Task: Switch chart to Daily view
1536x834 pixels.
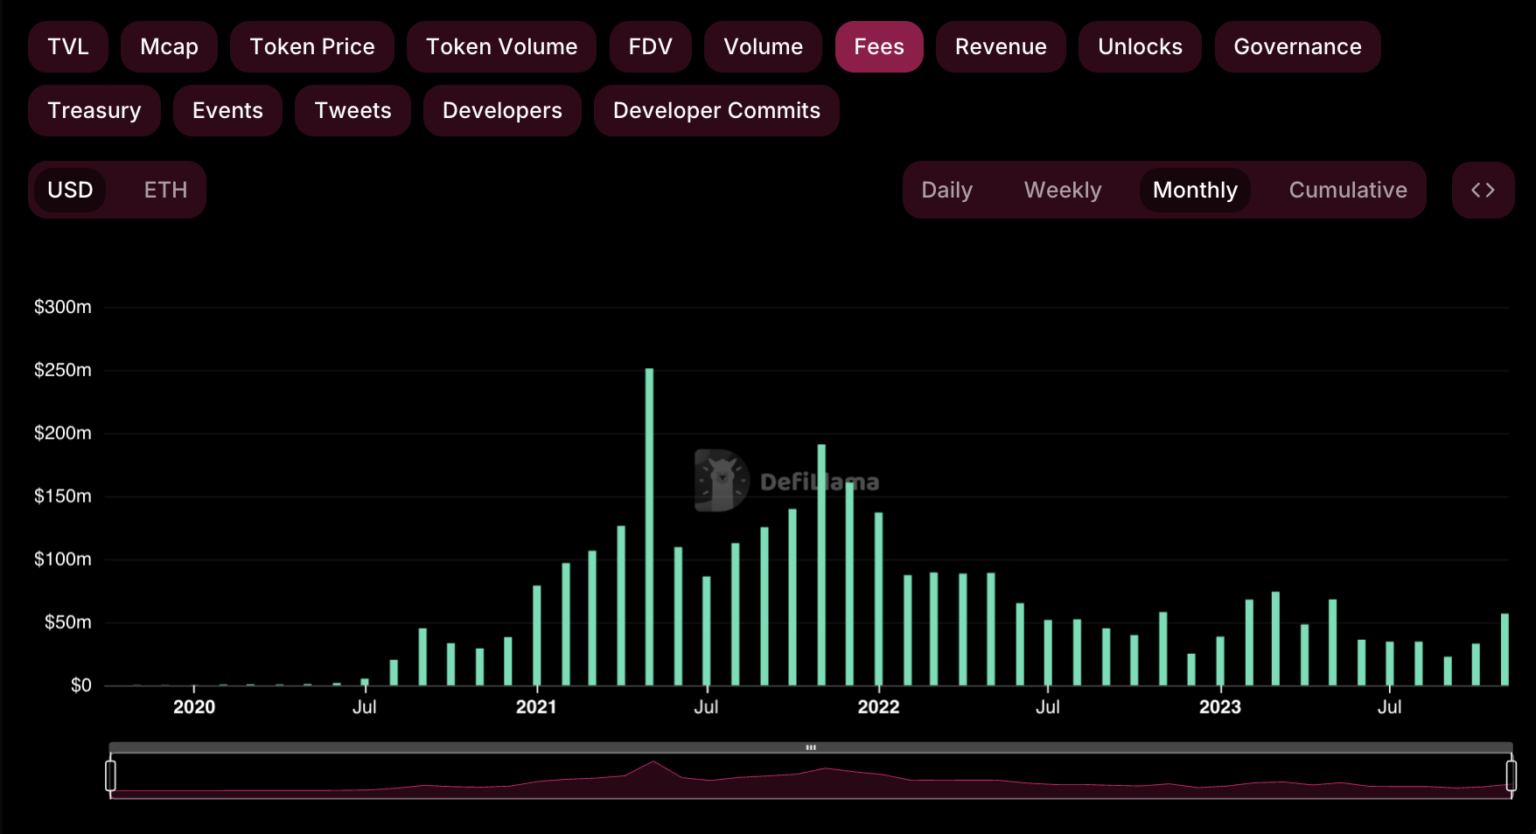Action: 946,190
